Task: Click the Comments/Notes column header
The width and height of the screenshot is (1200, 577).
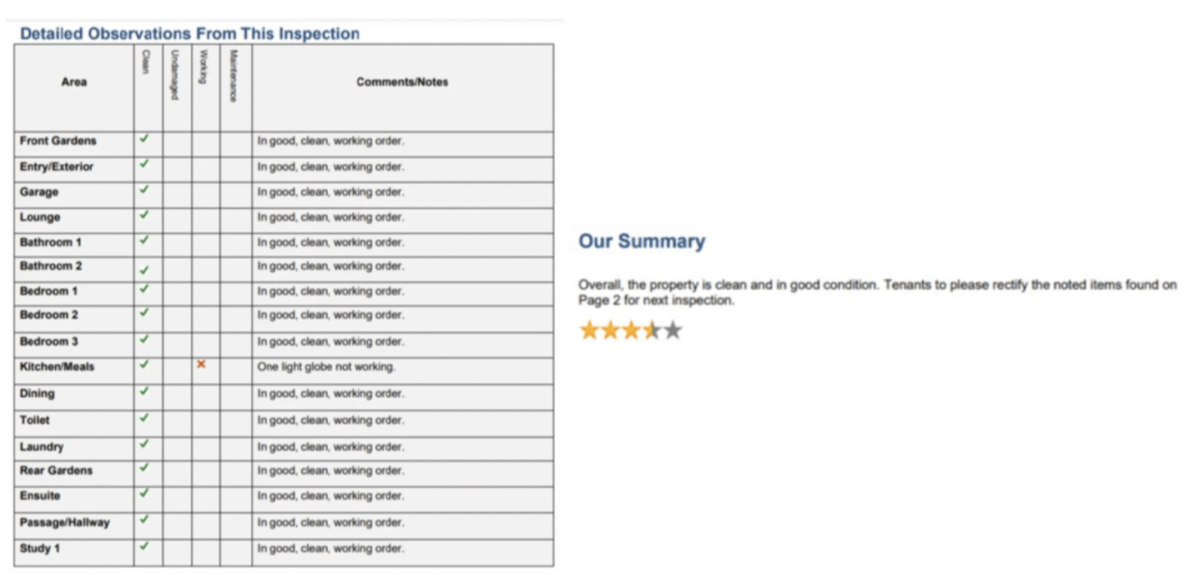Action: (x=402, y=83)
